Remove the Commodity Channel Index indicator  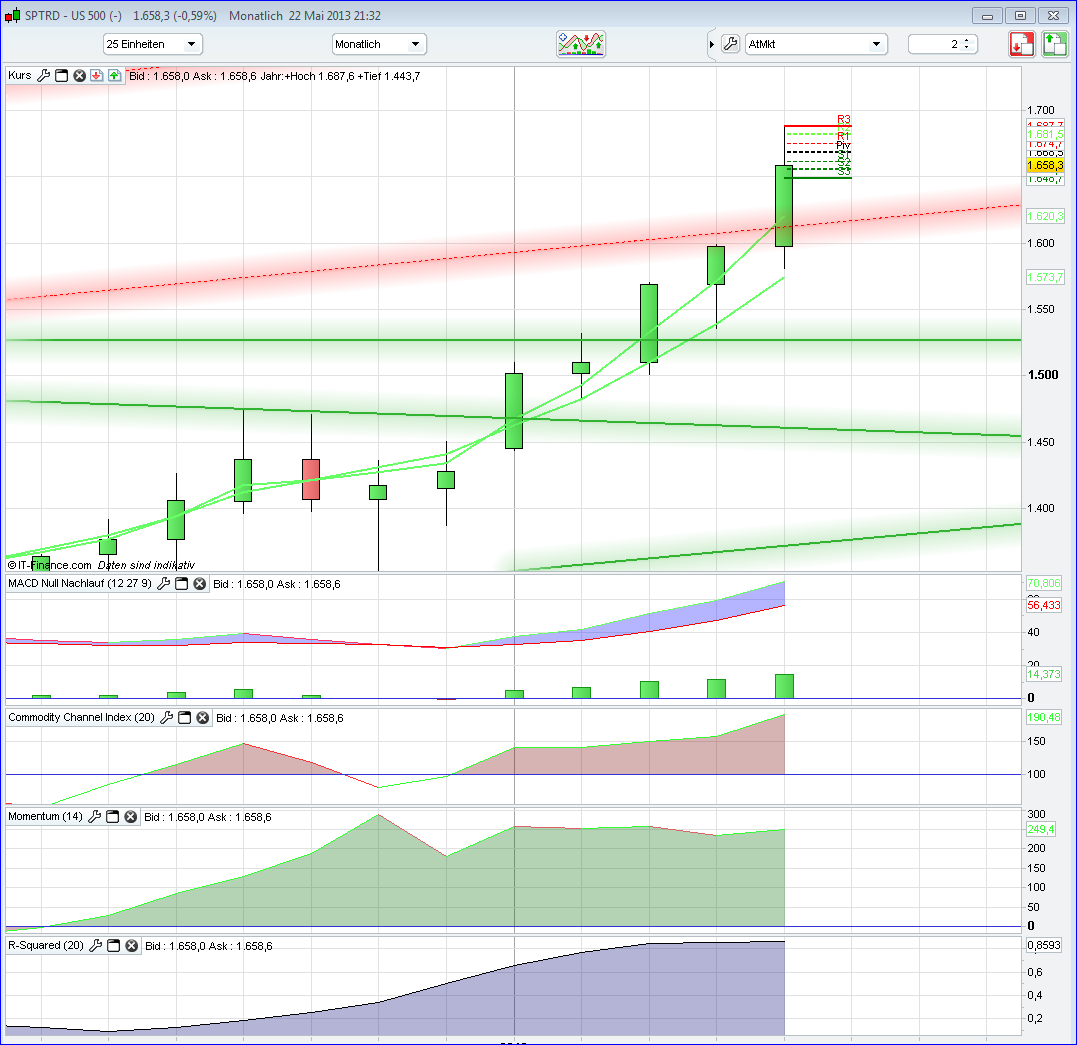coord(203,718)
